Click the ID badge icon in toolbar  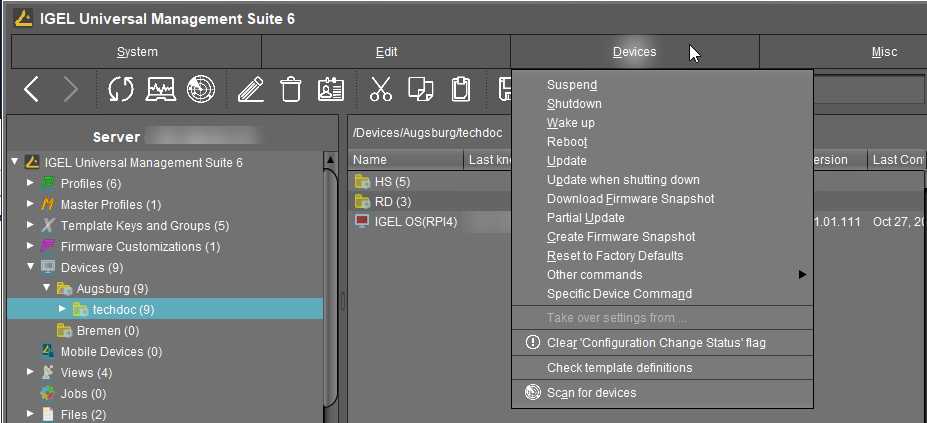(330, 90)
